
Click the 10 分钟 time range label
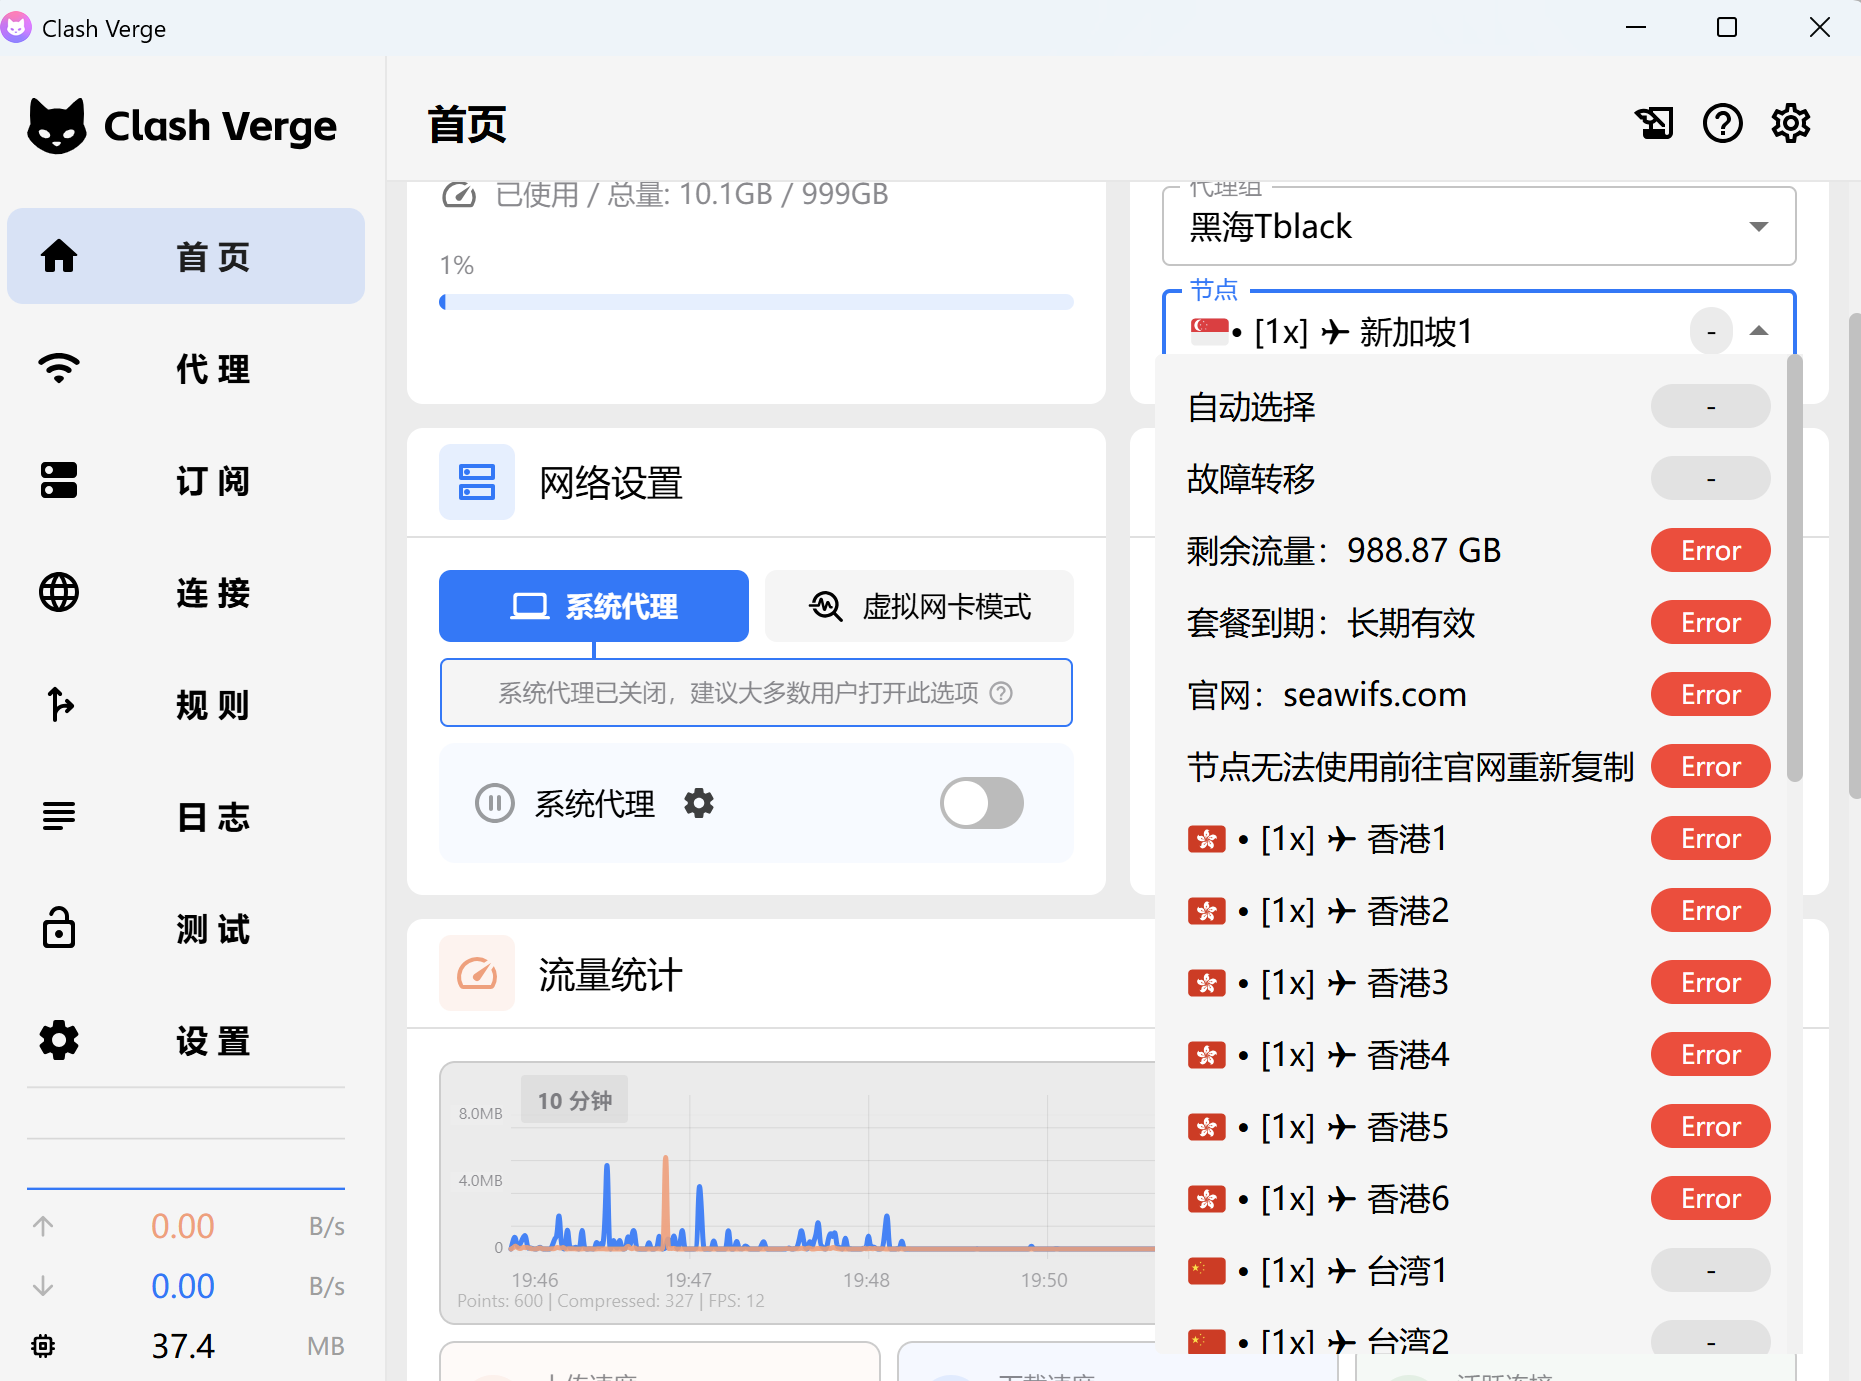click(x=574, y=1100)
